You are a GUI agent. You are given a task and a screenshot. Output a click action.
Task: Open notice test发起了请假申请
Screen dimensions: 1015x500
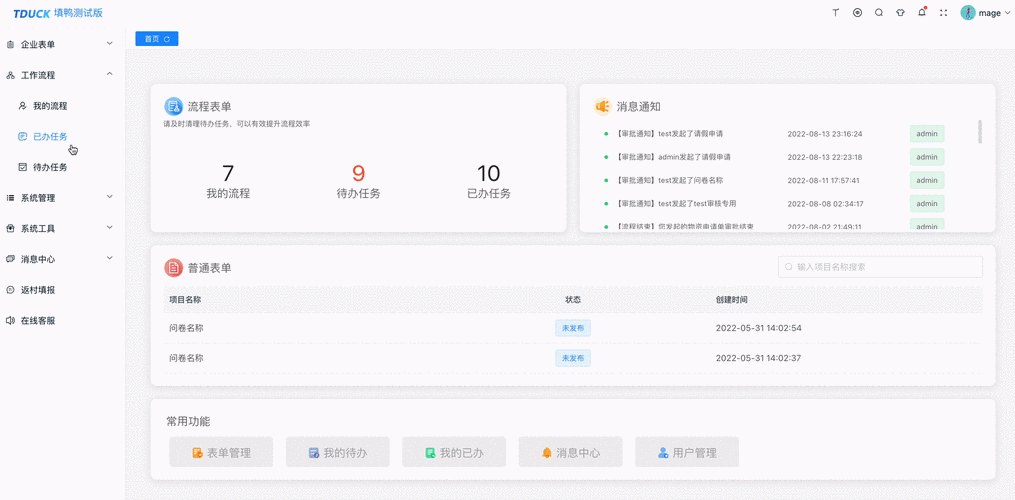(x=669, y=134)
